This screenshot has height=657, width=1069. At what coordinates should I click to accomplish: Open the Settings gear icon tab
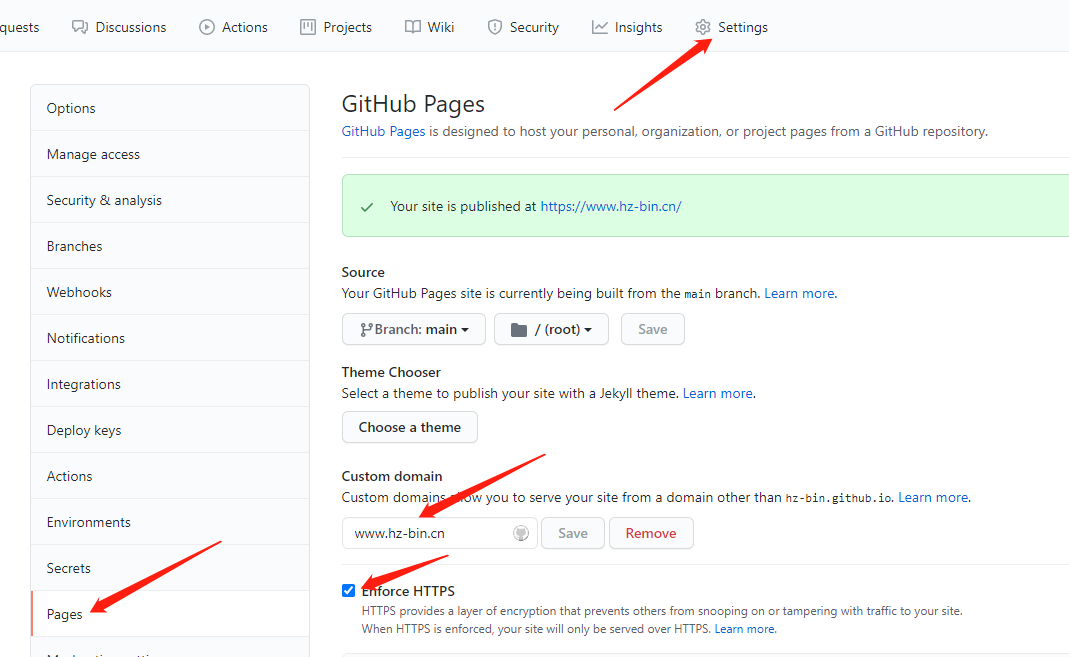point(703,27)
